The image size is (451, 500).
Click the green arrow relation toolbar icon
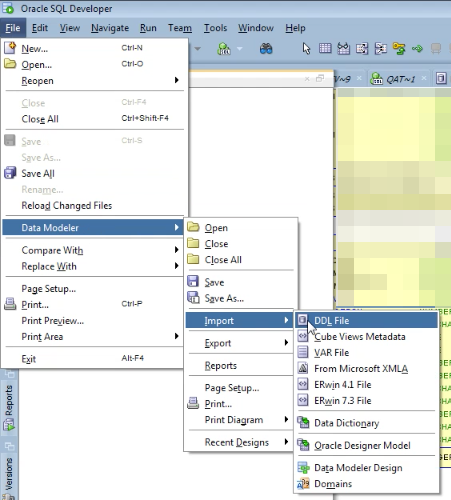click(x=417, y=49)
